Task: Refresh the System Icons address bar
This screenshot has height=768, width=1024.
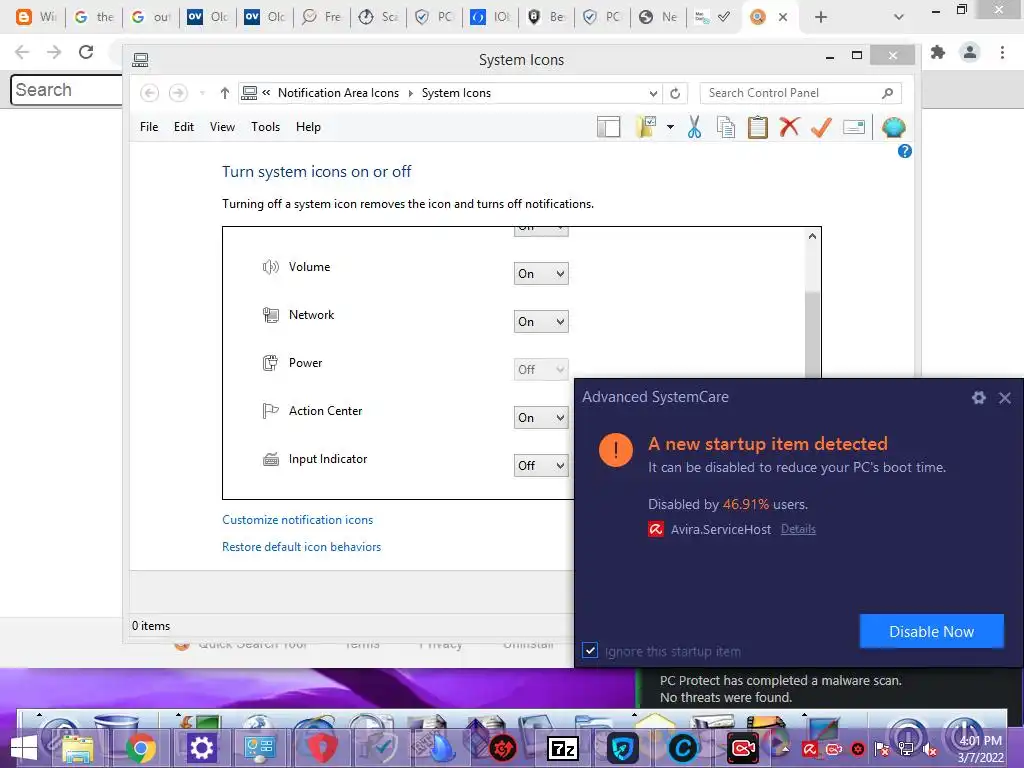Action: click(675, 93)
